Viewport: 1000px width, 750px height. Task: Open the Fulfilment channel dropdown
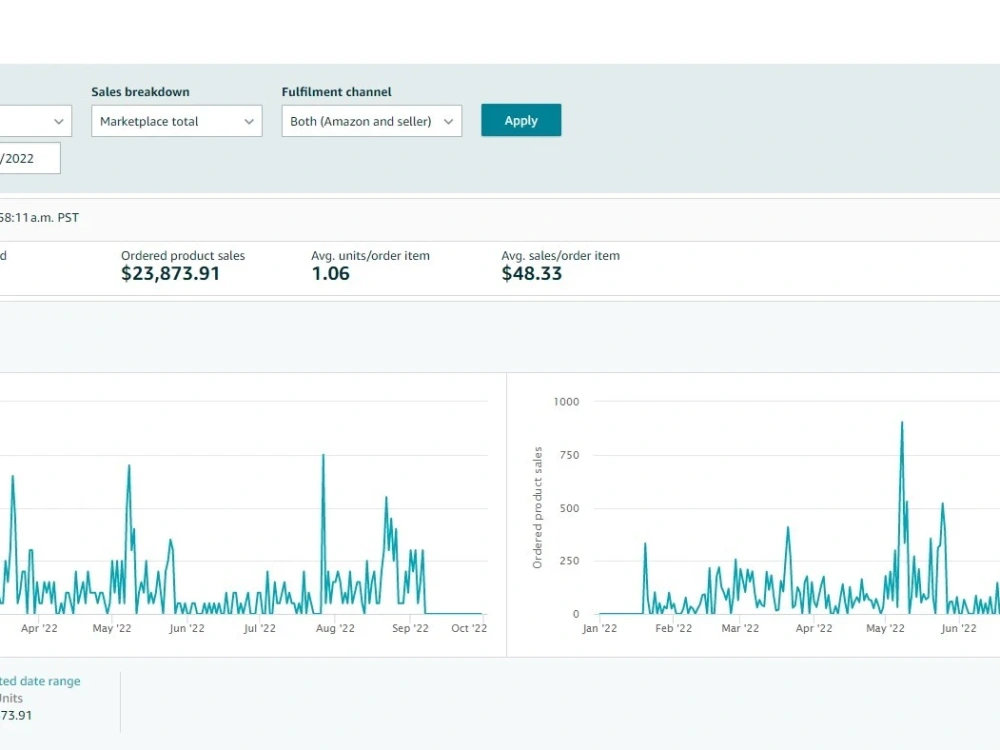pos(372,121)
